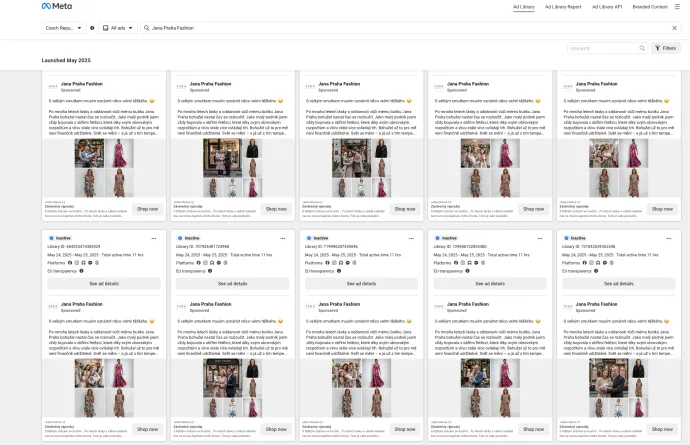690x445 pixels.
Task: Focus the Keyword input field
Action: tap(603, 48)
